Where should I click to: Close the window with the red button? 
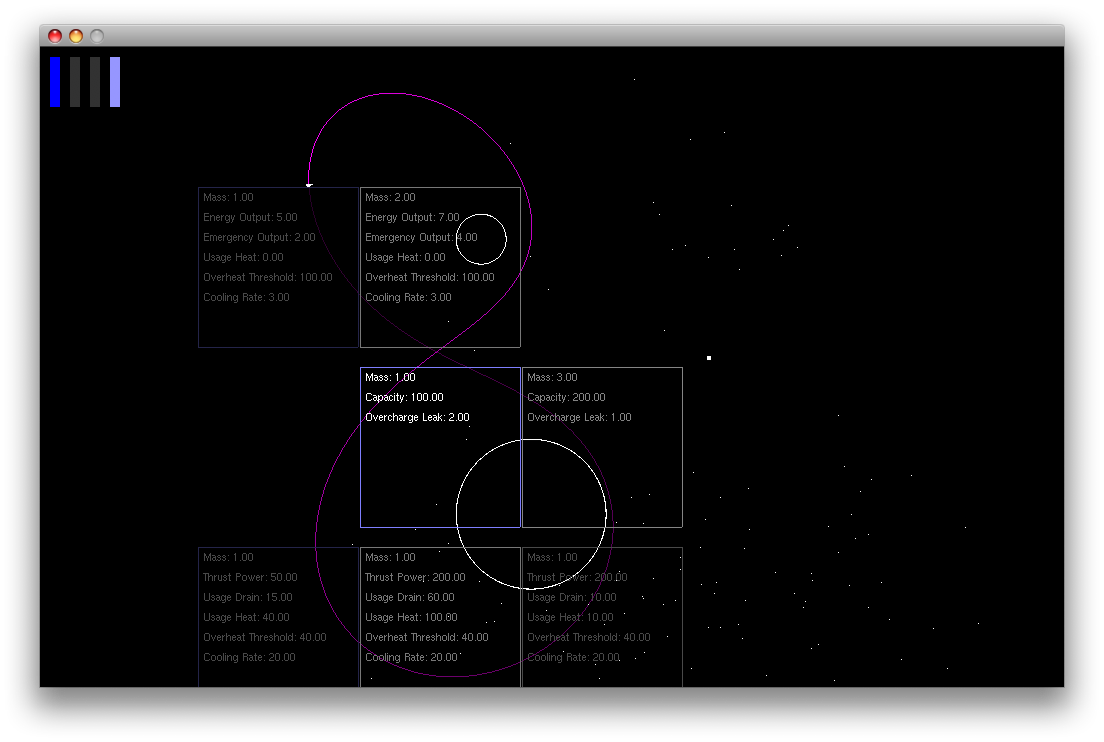[55, 36]
